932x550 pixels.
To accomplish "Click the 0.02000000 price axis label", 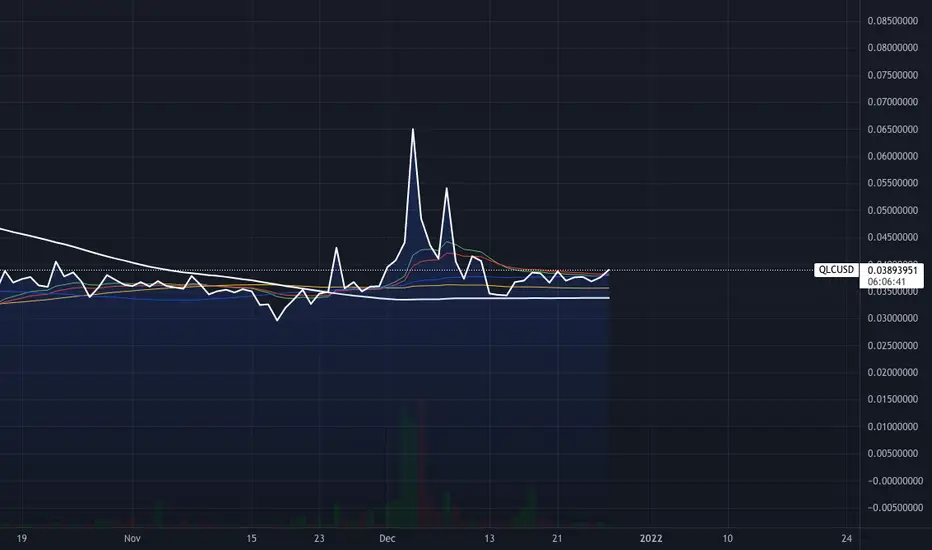I will tap(893, 372).
